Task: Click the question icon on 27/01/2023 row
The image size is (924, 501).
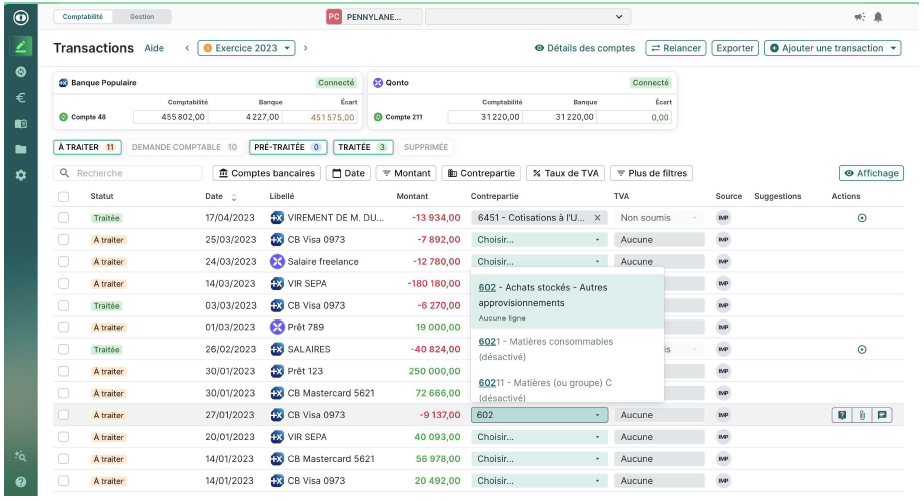Action: coord(842,415)
